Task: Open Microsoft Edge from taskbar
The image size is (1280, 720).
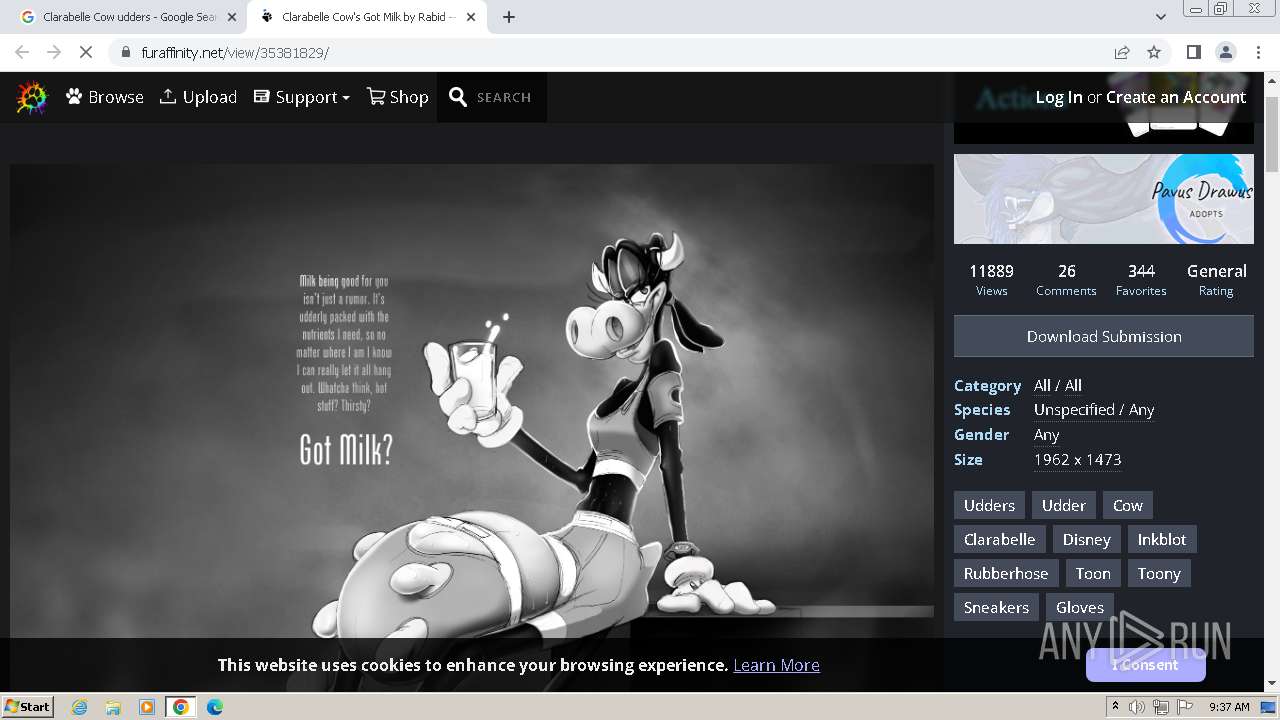Action: tap(215, 707)
